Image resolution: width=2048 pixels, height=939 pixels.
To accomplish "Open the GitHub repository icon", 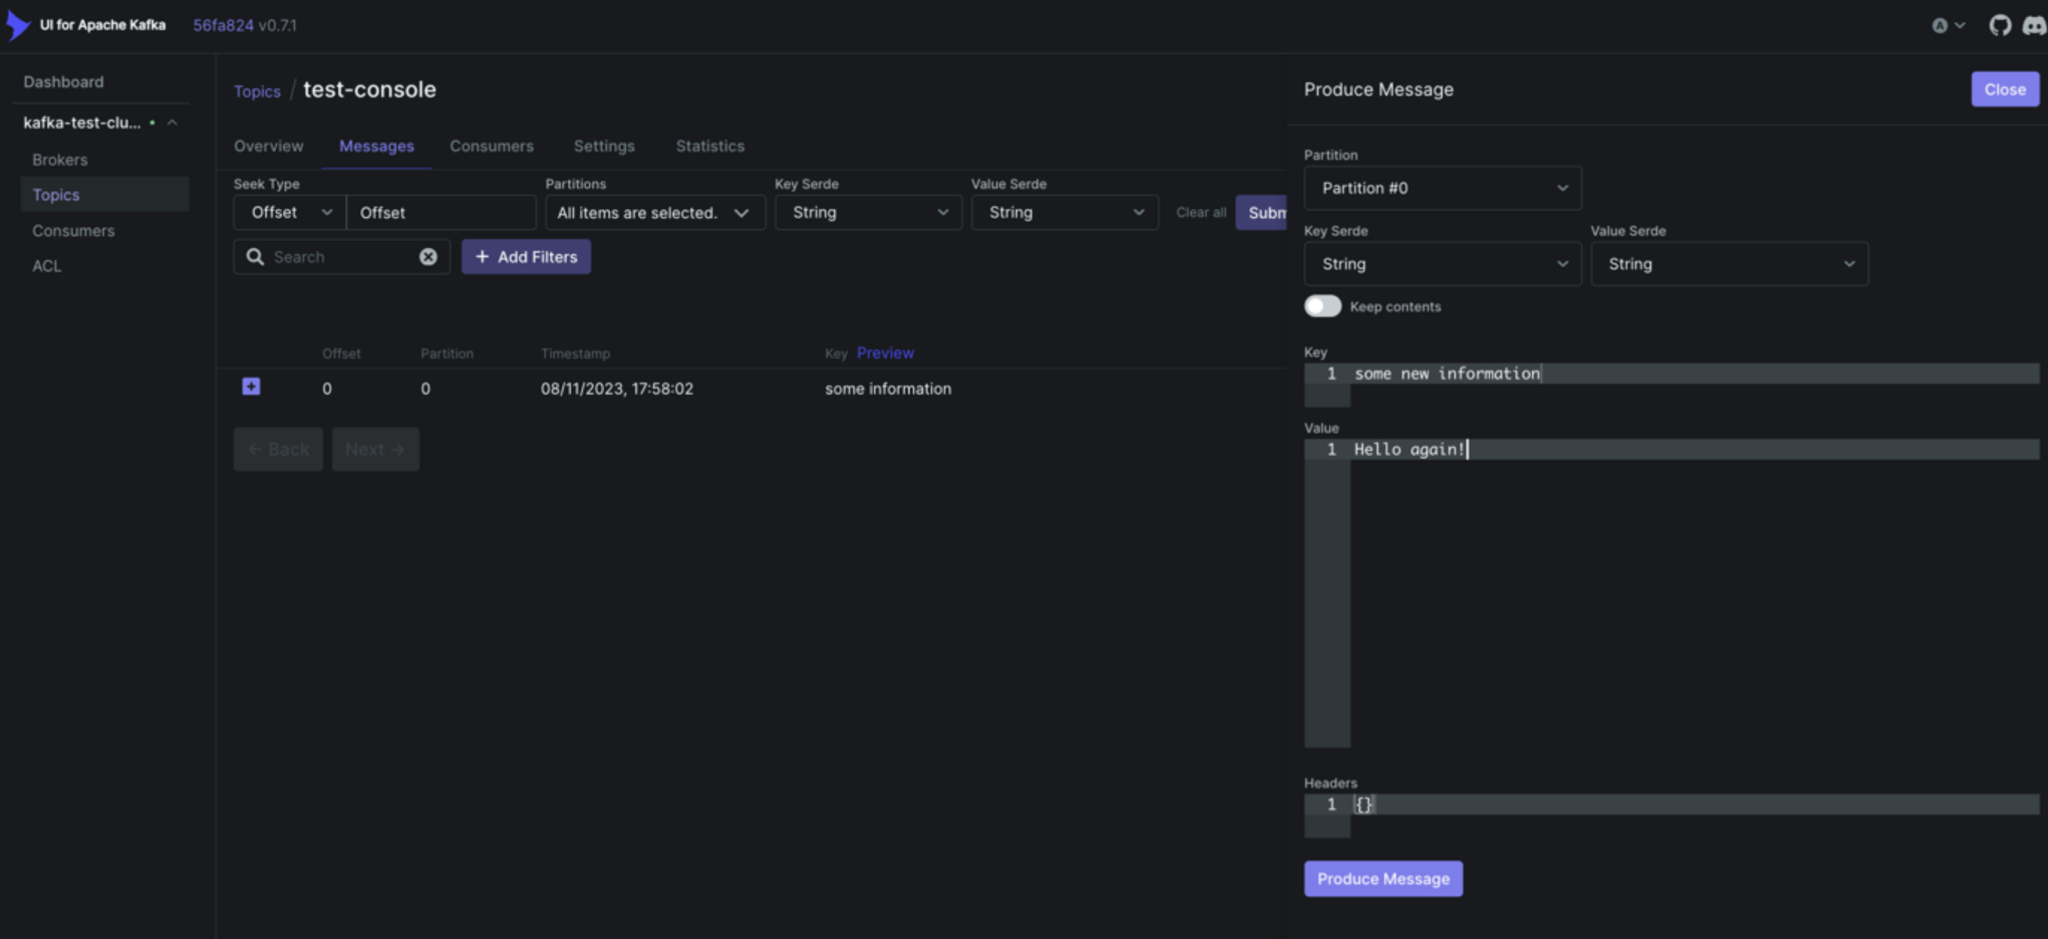I will [2000, 24].
